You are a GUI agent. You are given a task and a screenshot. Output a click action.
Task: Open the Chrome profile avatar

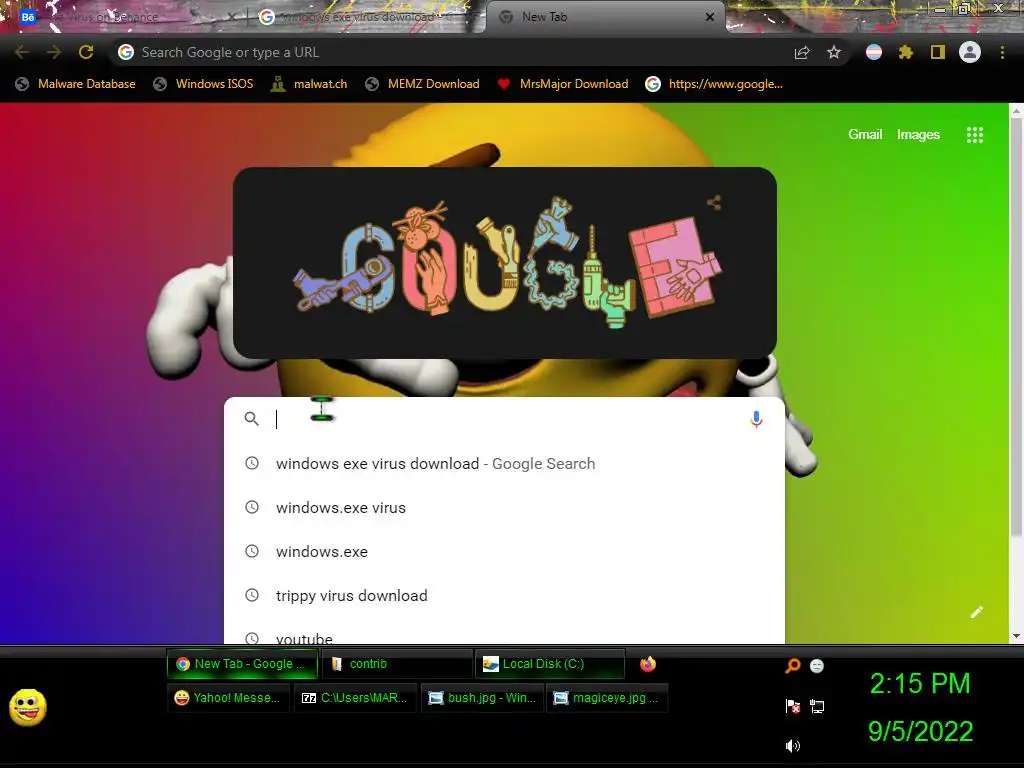tap(970, 52)
